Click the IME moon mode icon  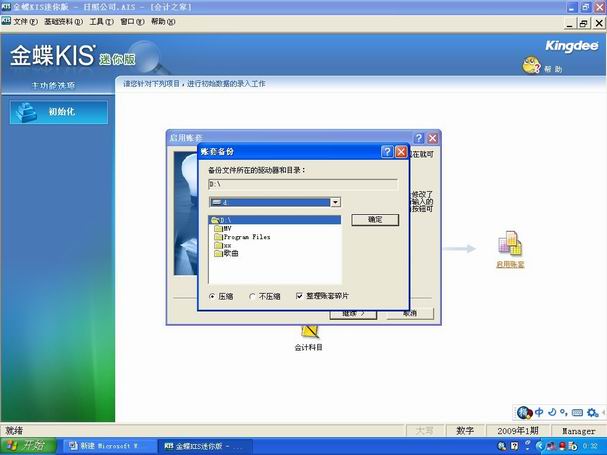click(552, 412)
